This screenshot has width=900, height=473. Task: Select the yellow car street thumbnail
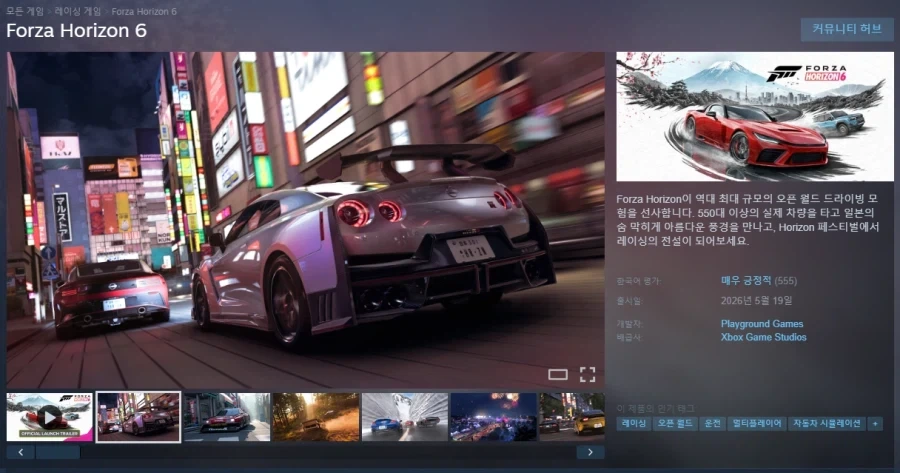tap(572, 417)
